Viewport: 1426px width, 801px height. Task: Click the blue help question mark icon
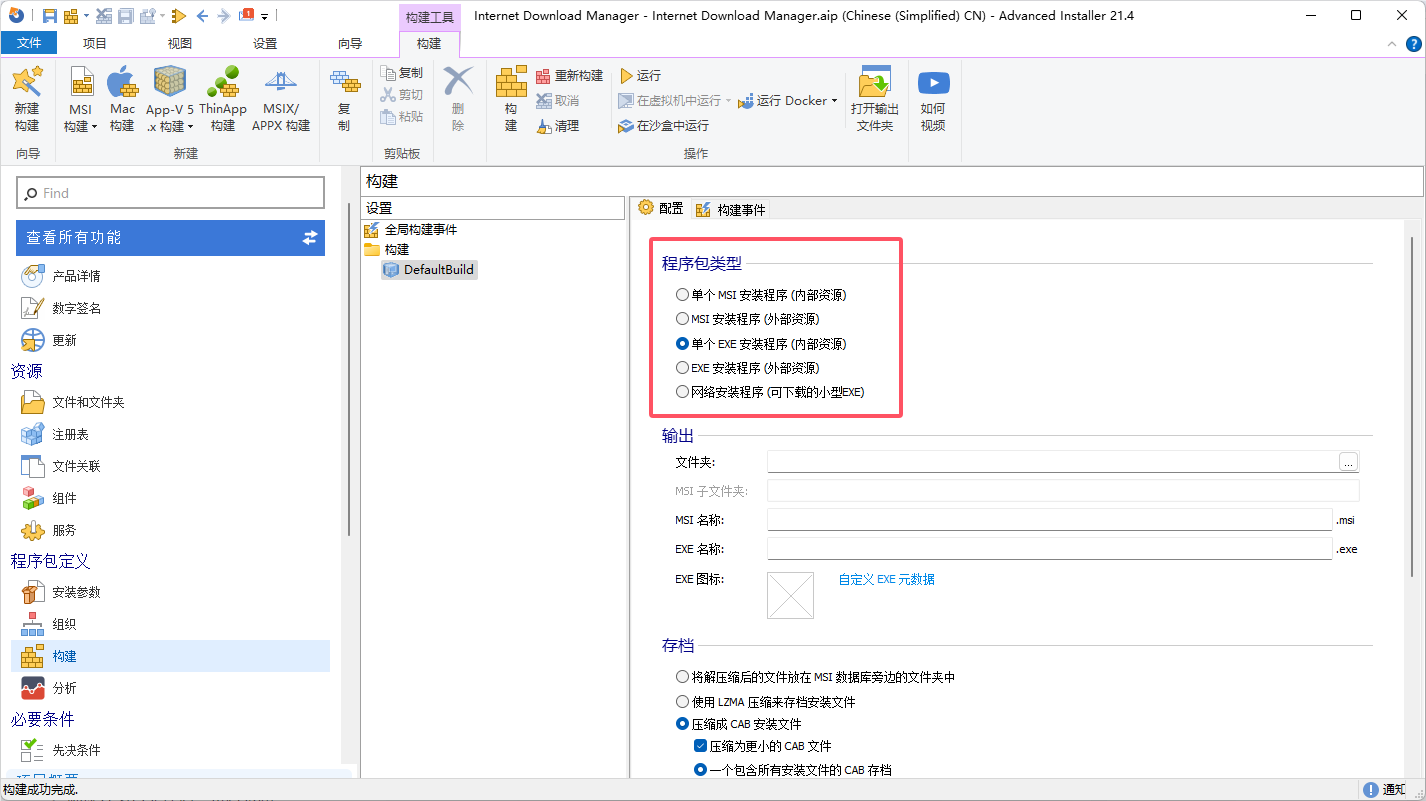click(1412, 44)
